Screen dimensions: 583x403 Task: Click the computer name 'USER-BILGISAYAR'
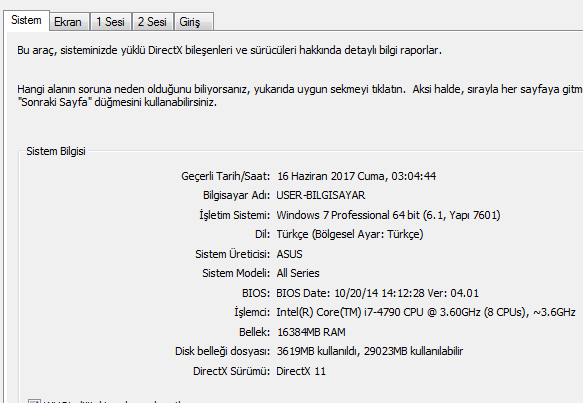(321, 195)
